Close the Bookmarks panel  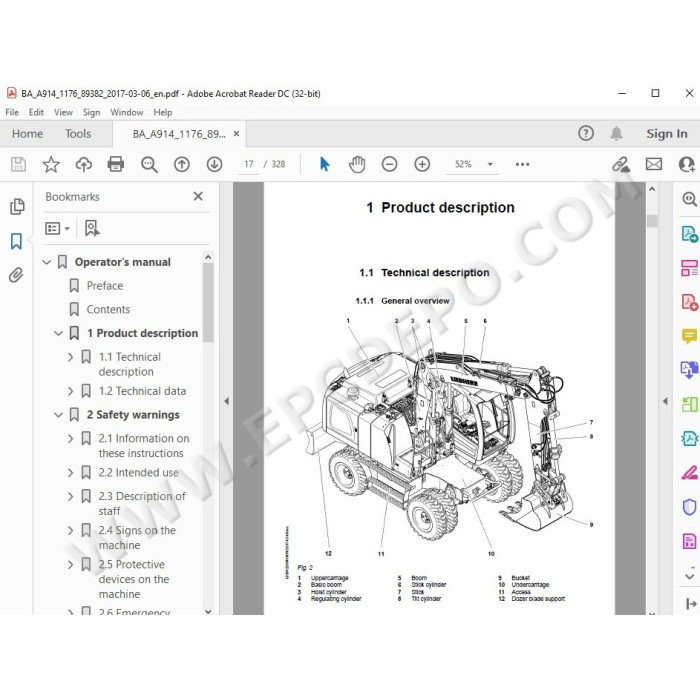(x=198, y=196)
